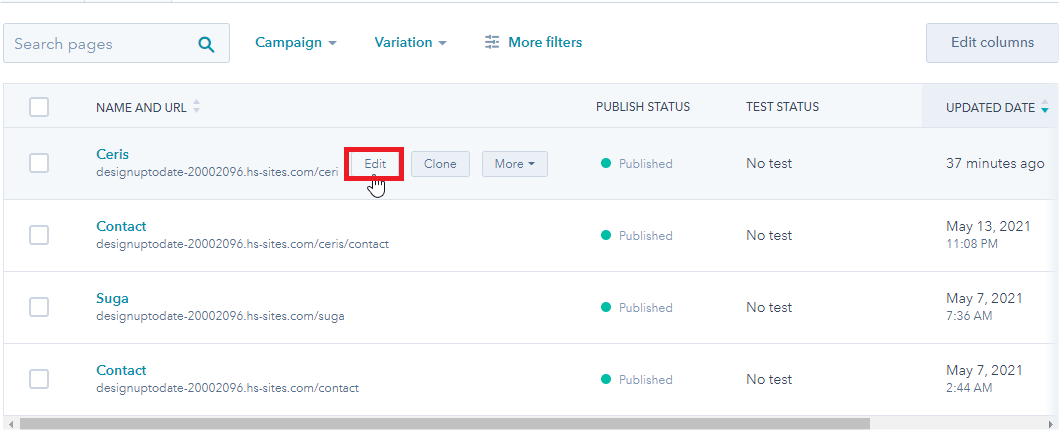Screen dimensions: 1059x430
Task: Tick the select-all header checkbox
Action: 39,107
